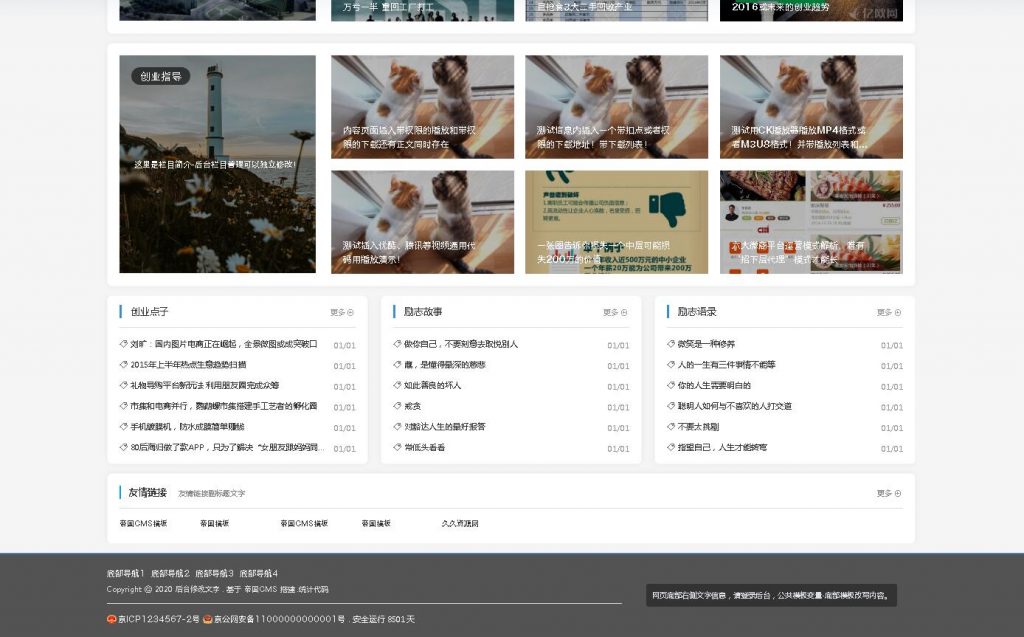Click tag icon beside 80后海归 APP article
1024x637 pixels.
pos(123,448)
